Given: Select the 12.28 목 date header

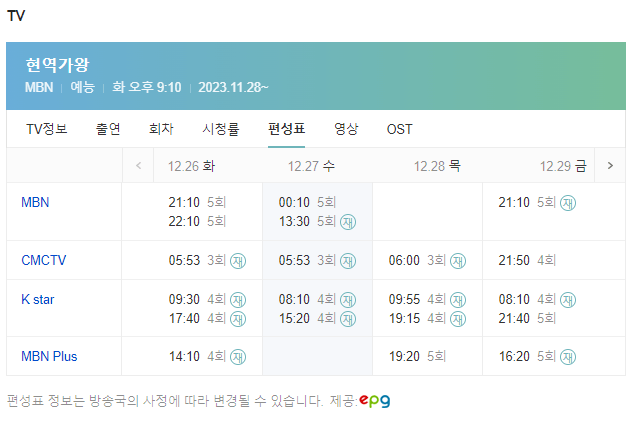Looking at the screenshot, I should (x=437, y=166).
